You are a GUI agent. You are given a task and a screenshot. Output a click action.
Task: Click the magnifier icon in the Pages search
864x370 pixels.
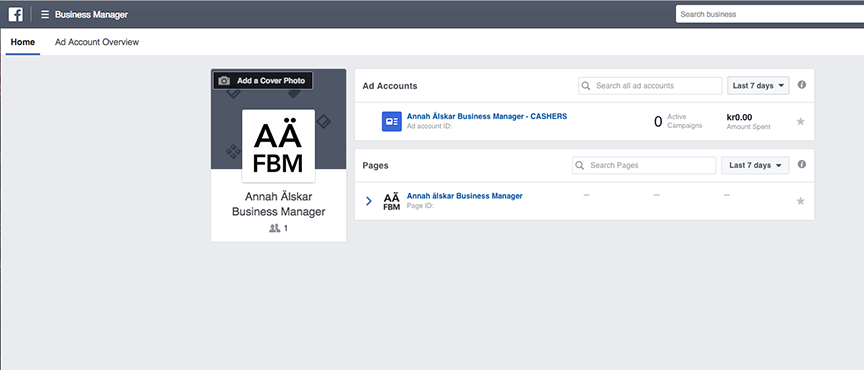pyautogui.click(x=580, y=165)
